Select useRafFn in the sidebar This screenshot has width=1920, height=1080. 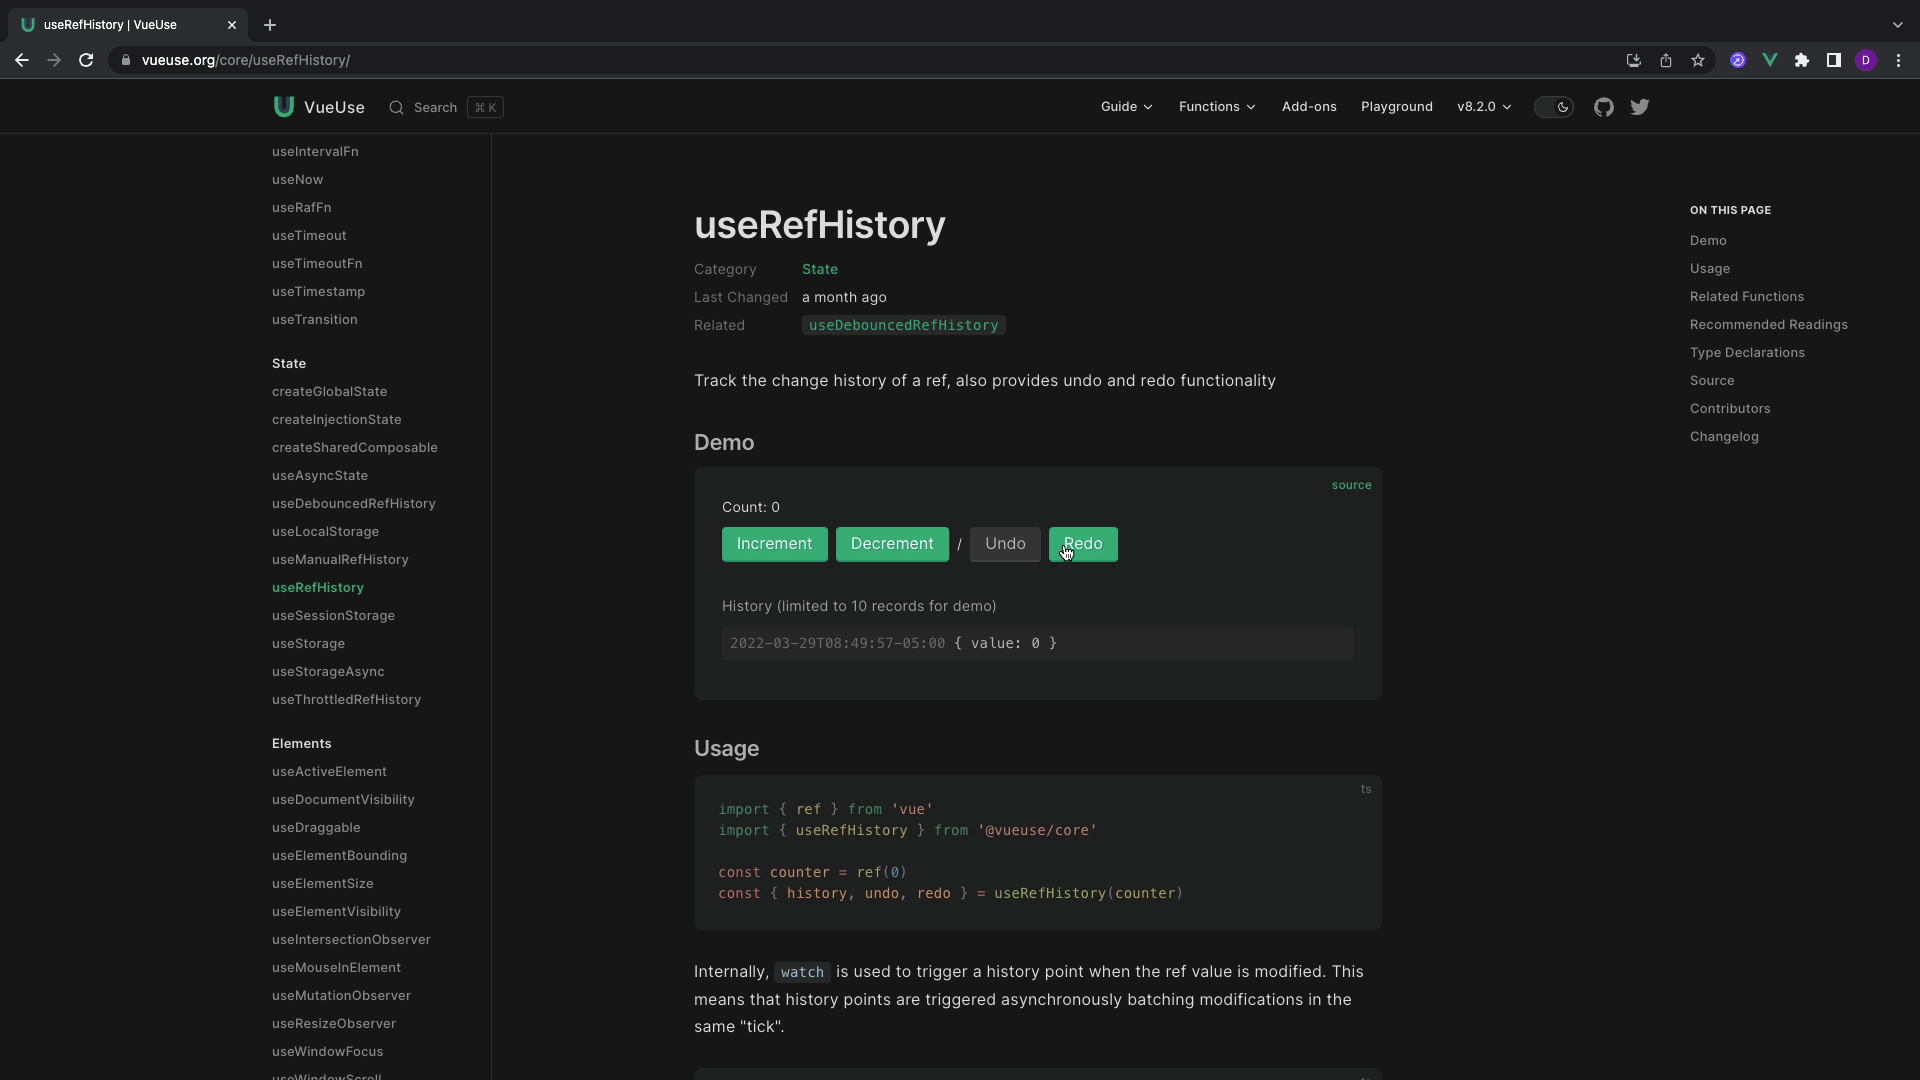click(x=301, y=208)
